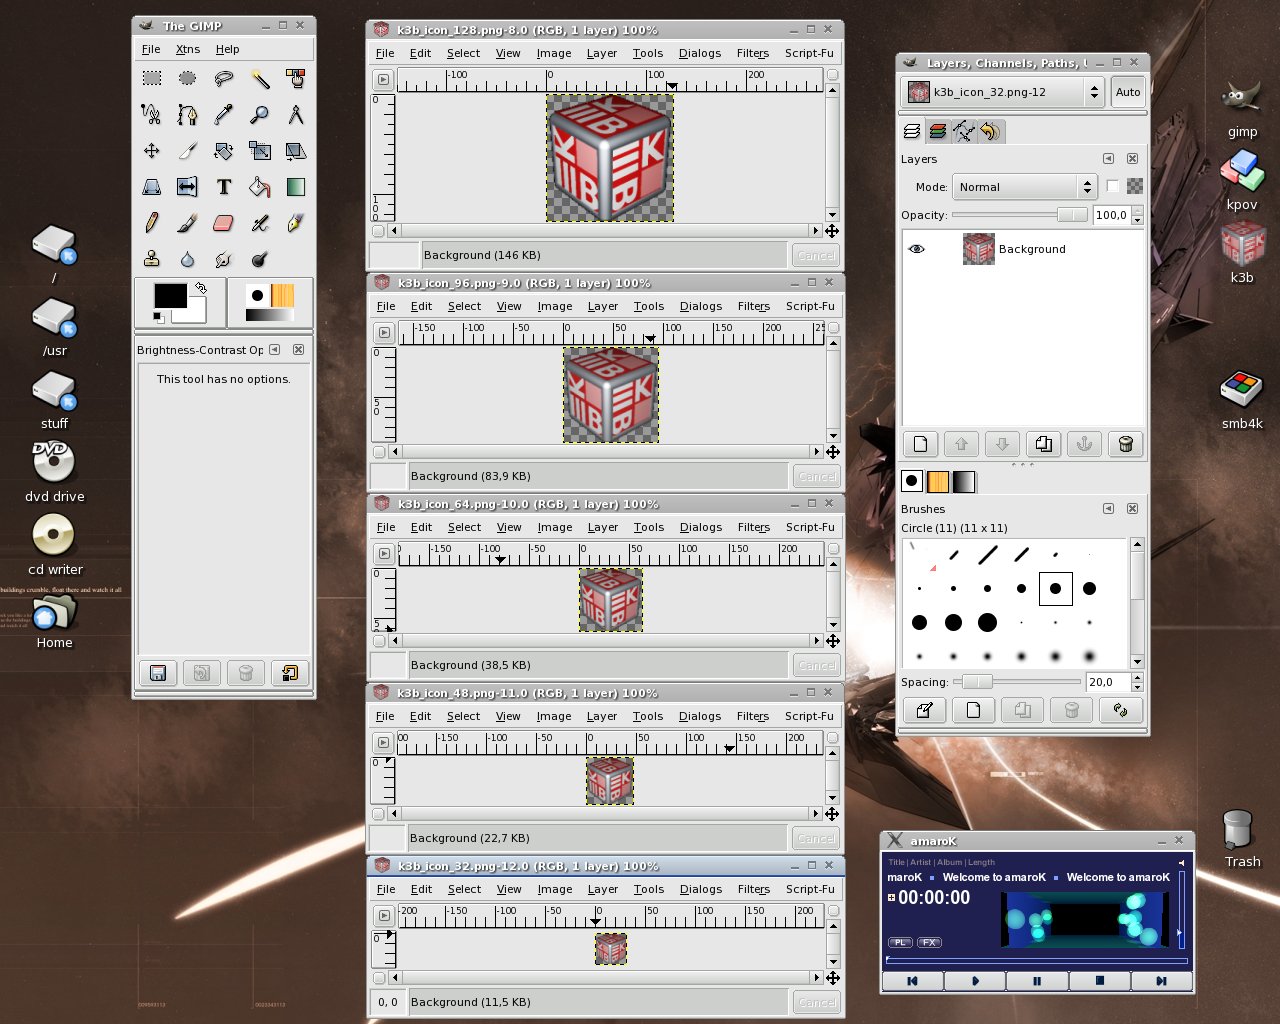The image size is (1280, 1024).
Task: Pick the Color Picker eyedropper tool
Action: click(x=224, y=114)
